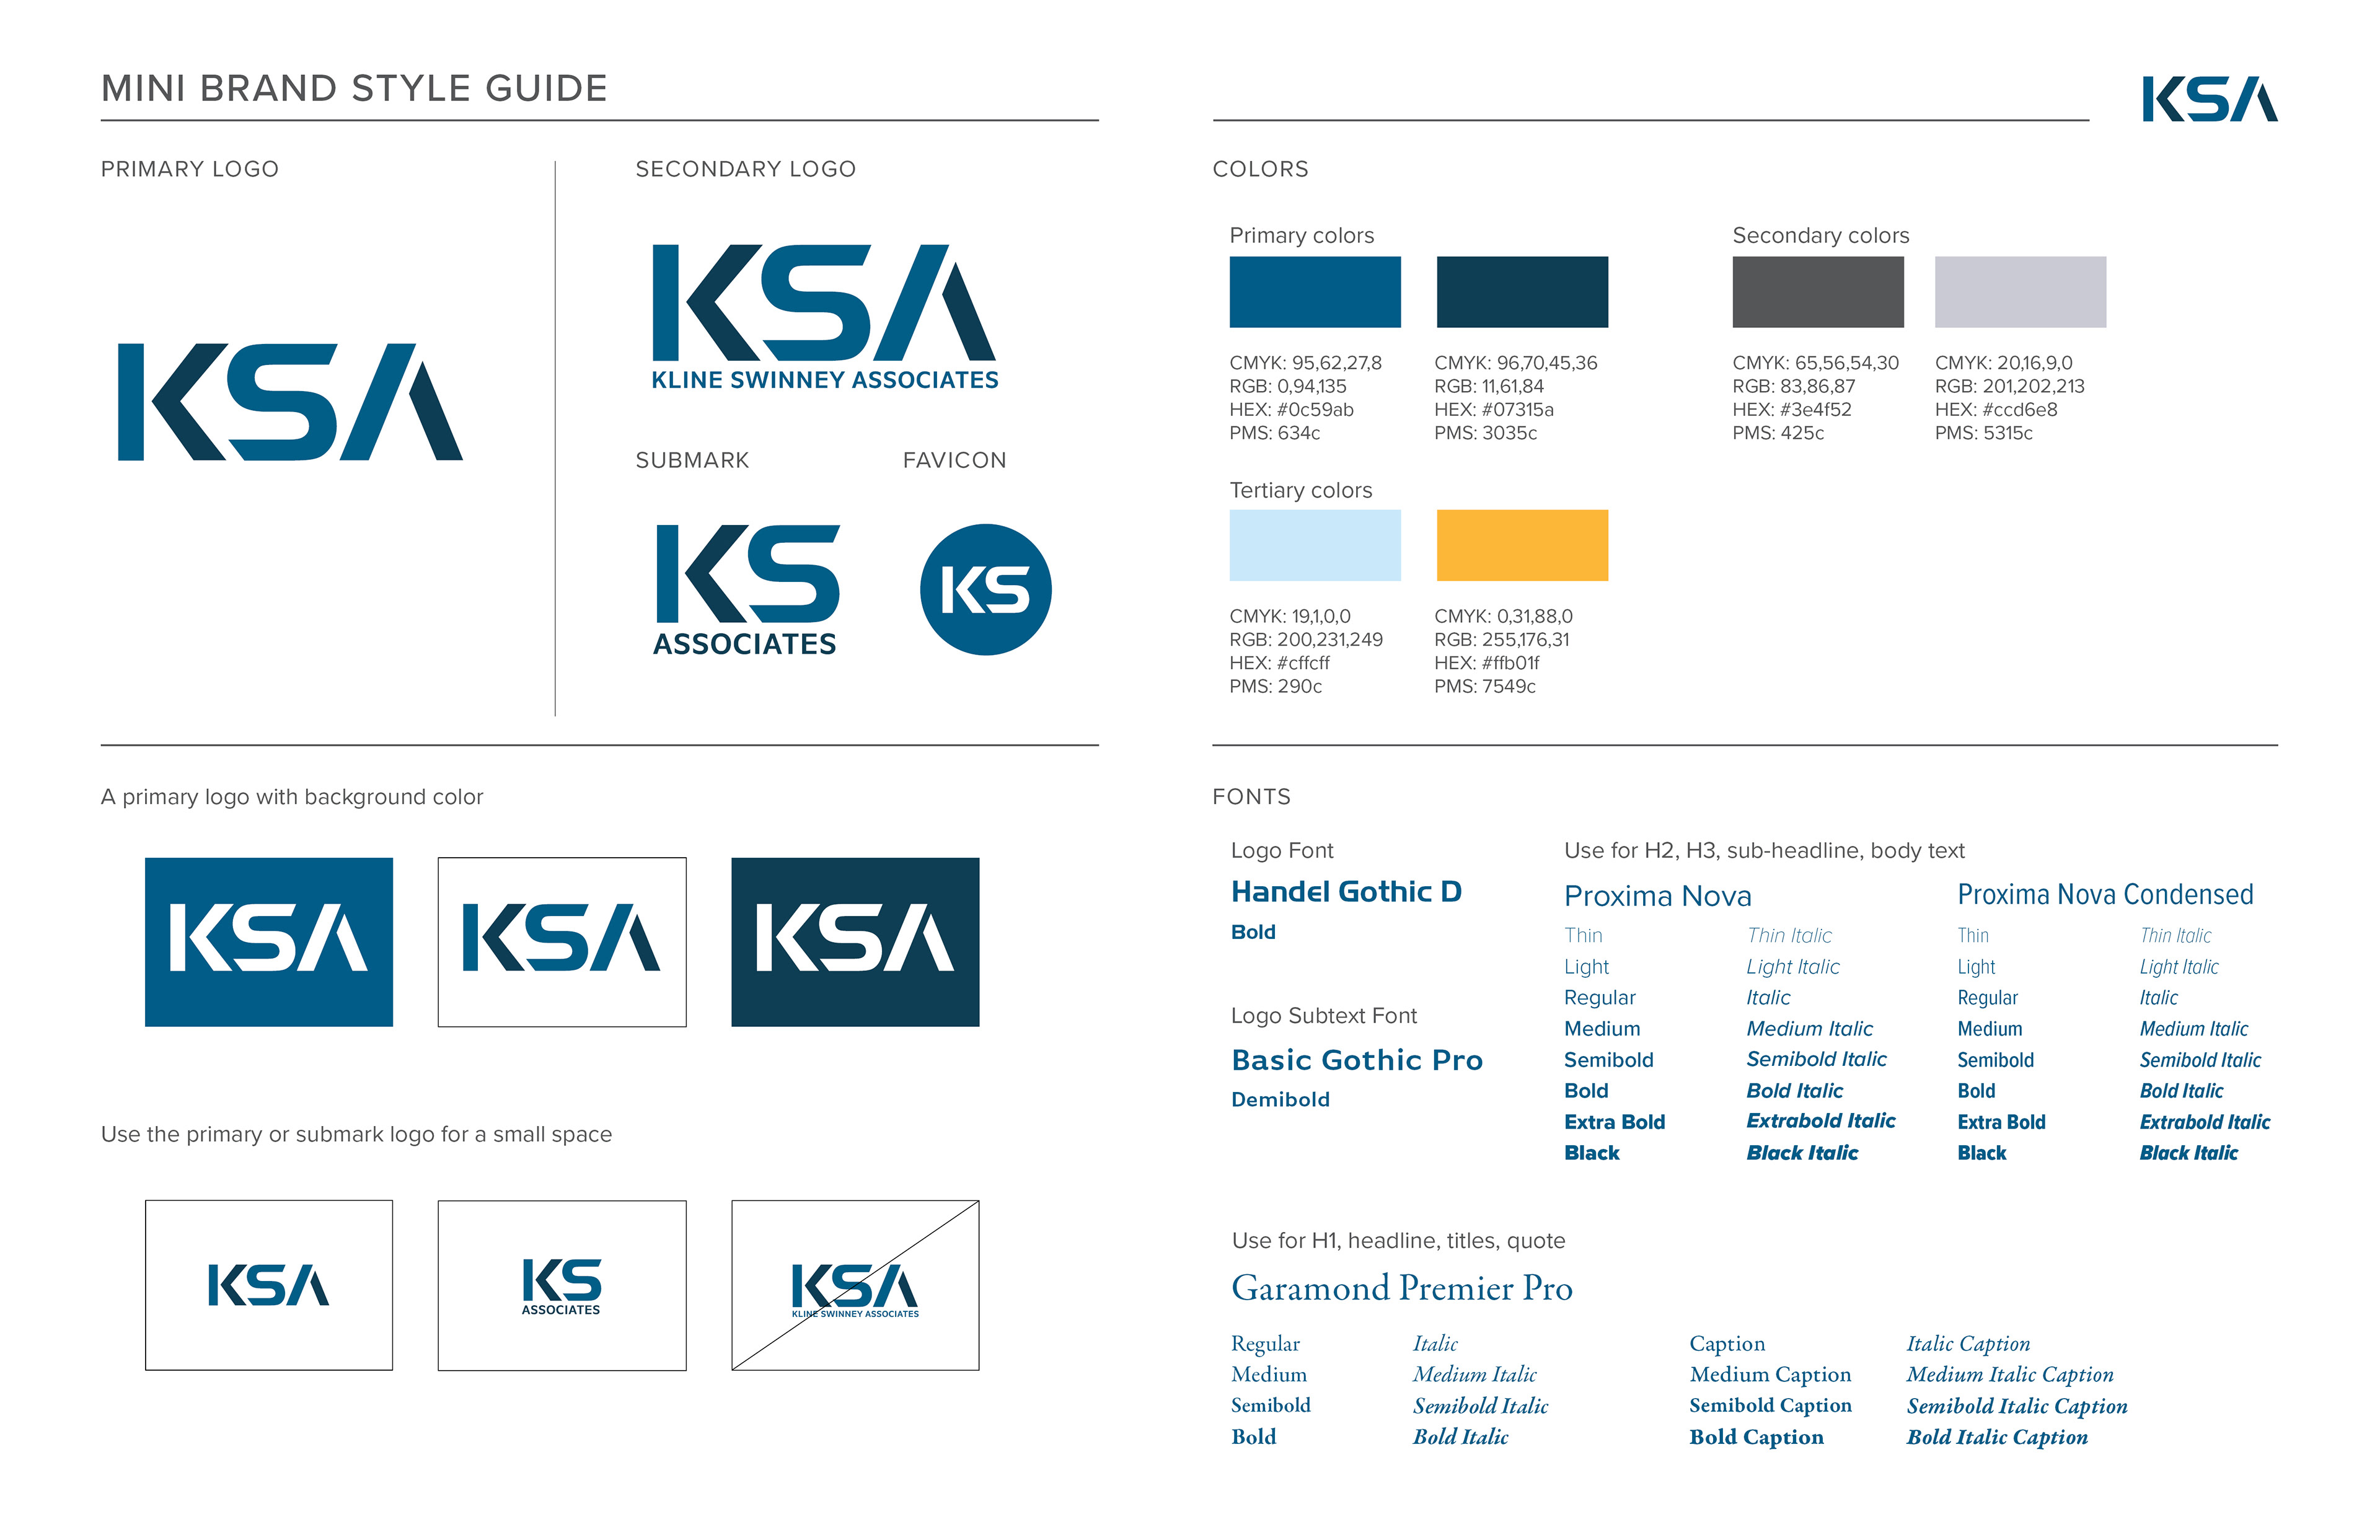The width and height of the screenshot is (2380, 1540).
Task: Pick the dark navy swatch PMS 3035c
Action: coord(1521,292)
